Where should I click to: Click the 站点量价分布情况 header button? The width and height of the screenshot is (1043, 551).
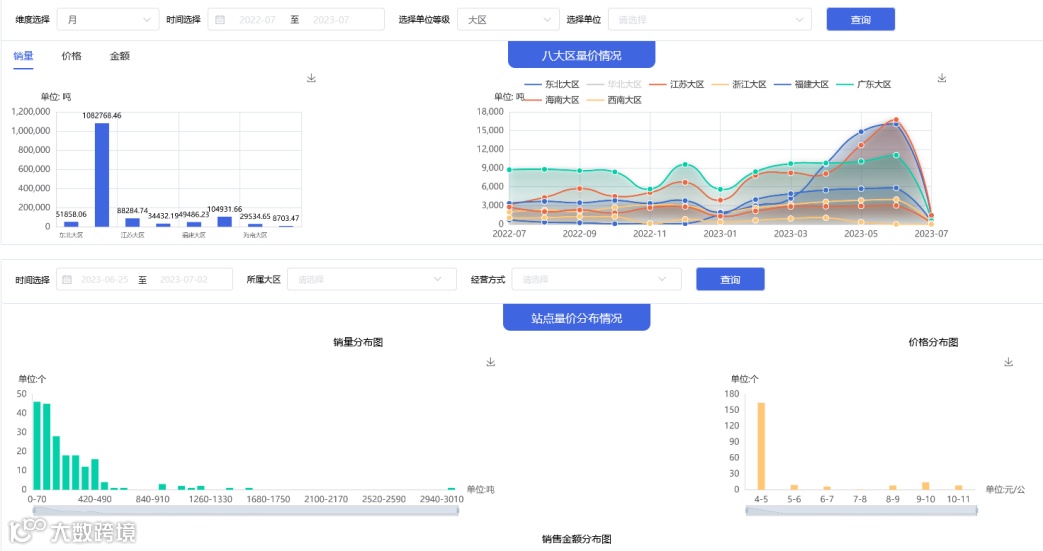click(x=577, y=318)
